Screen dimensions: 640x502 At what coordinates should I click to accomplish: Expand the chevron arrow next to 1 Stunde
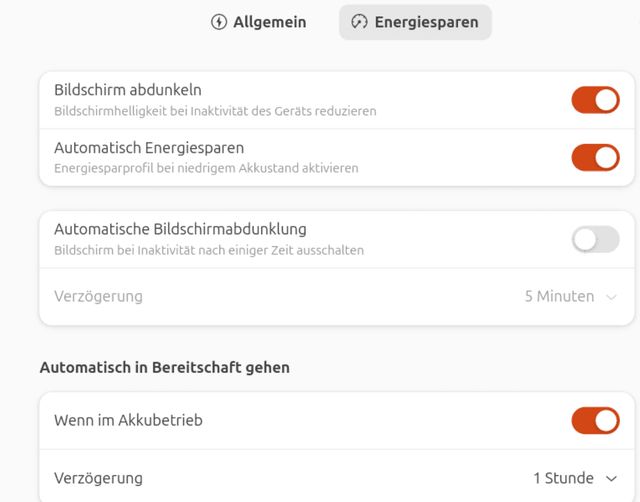click(x=611, y=479)
